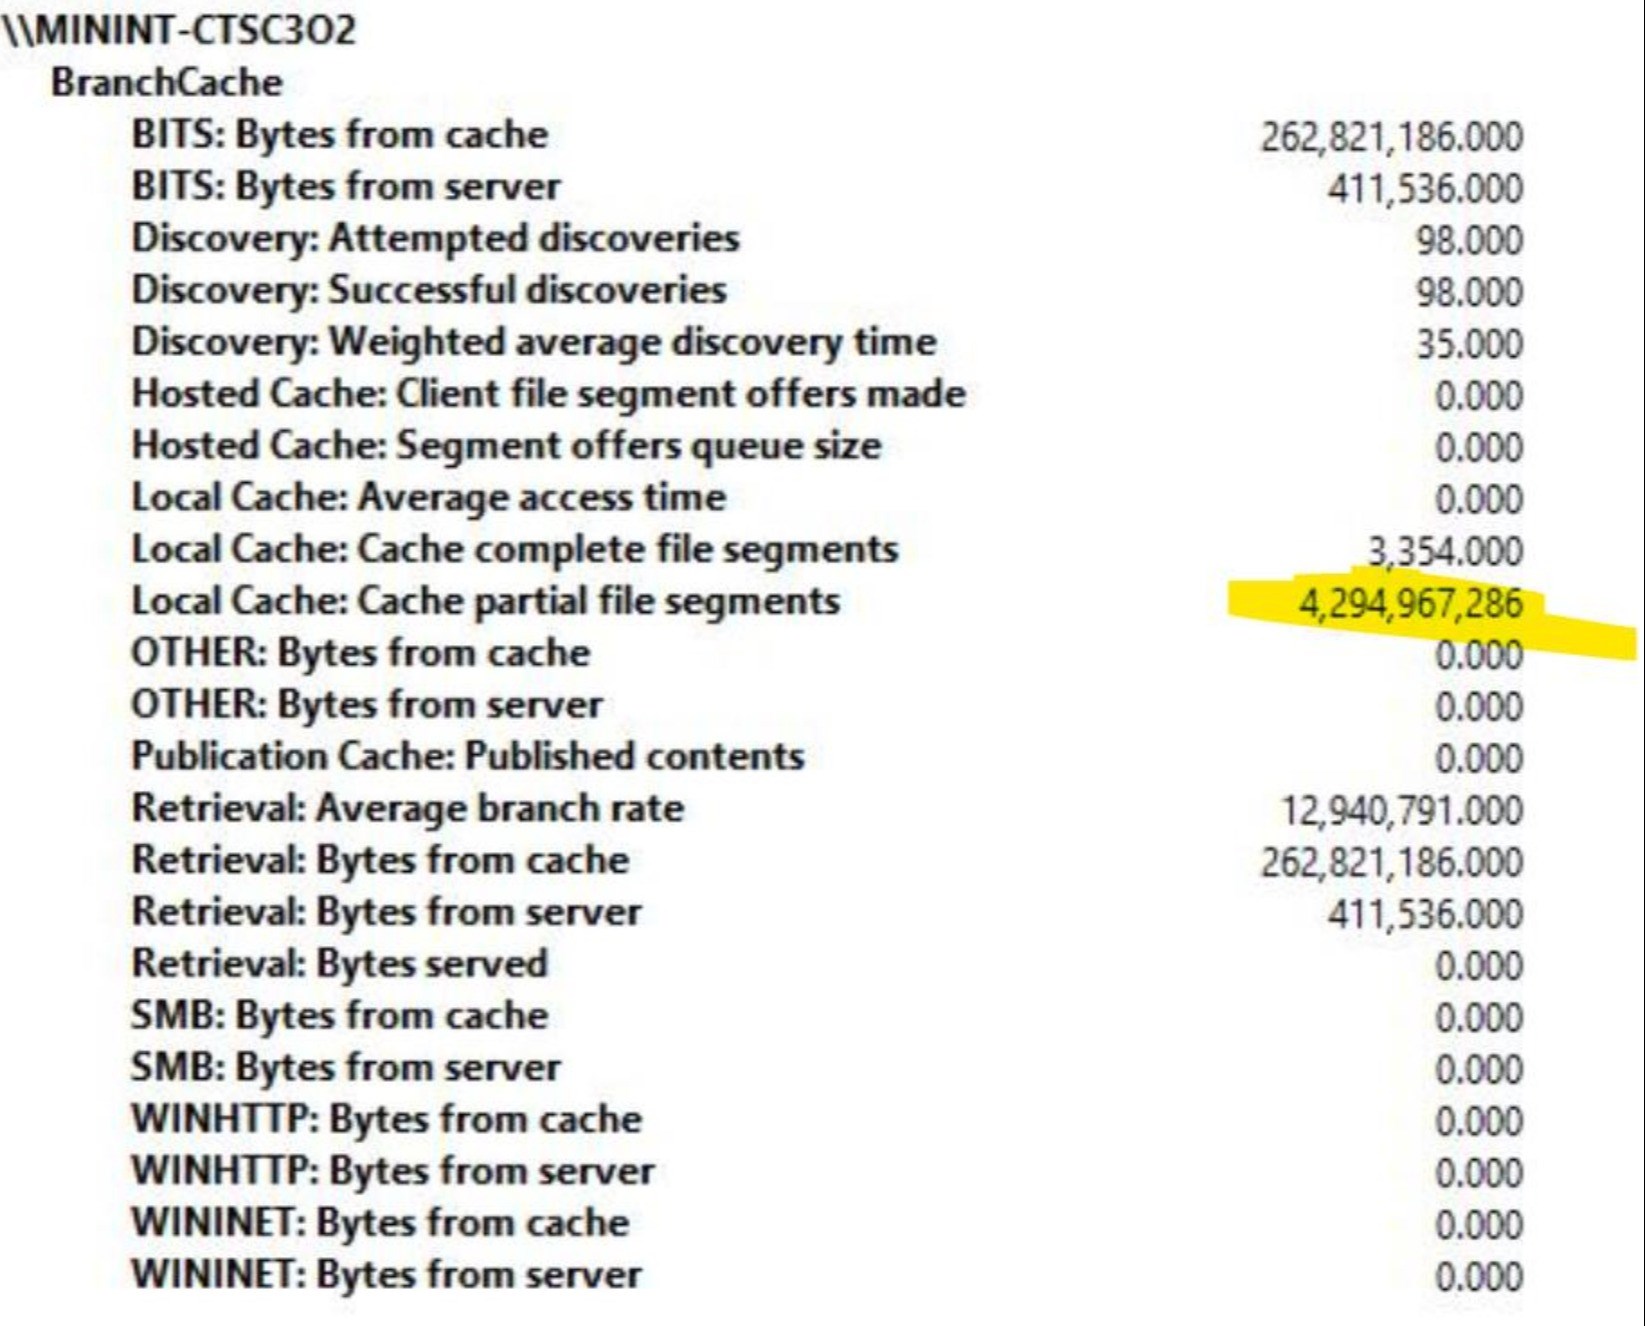This screenshot has height=1326, width=1645.
Task: Click the value 3,354.000
Action: [1445, 552]
